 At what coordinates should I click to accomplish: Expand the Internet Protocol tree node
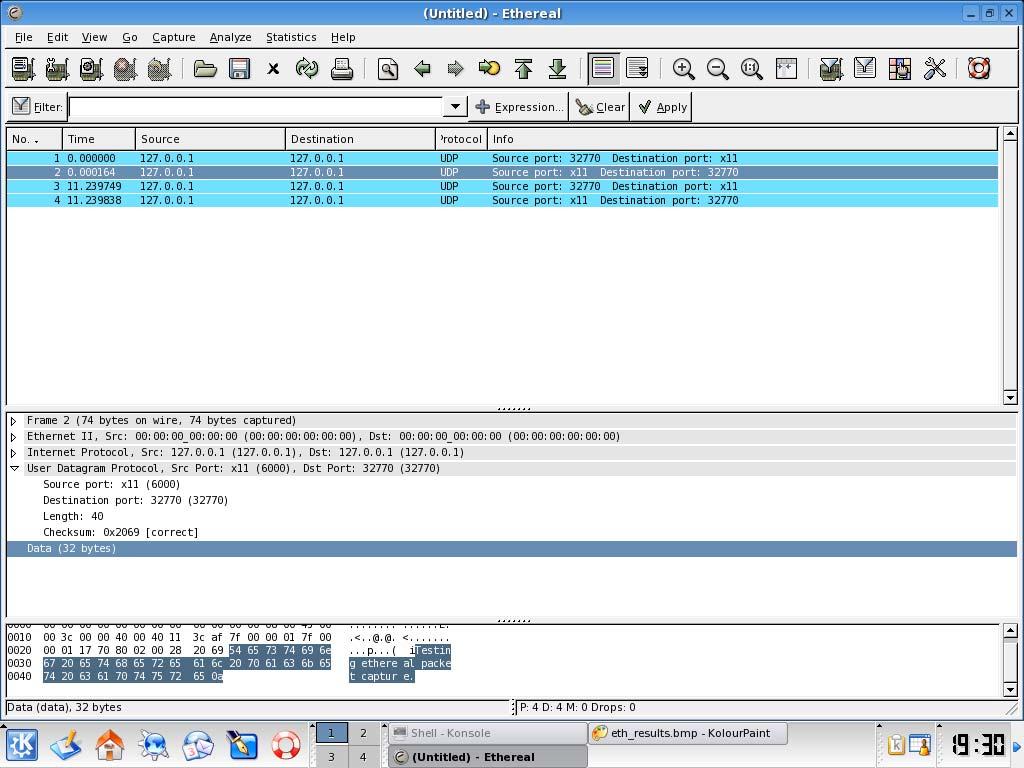(x=14, y=453)
